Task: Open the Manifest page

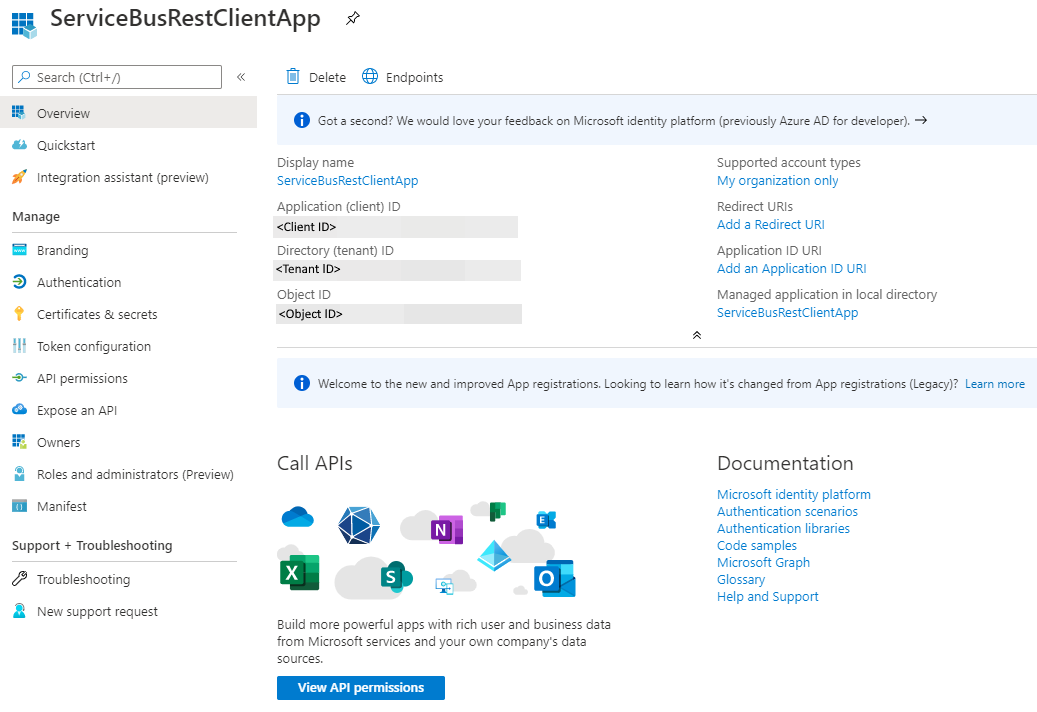Action: (62, 506)
